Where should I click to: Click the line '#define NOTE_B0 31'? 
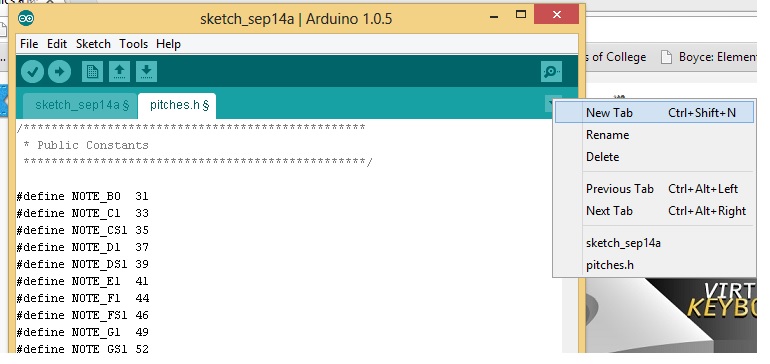click(82, 196)
